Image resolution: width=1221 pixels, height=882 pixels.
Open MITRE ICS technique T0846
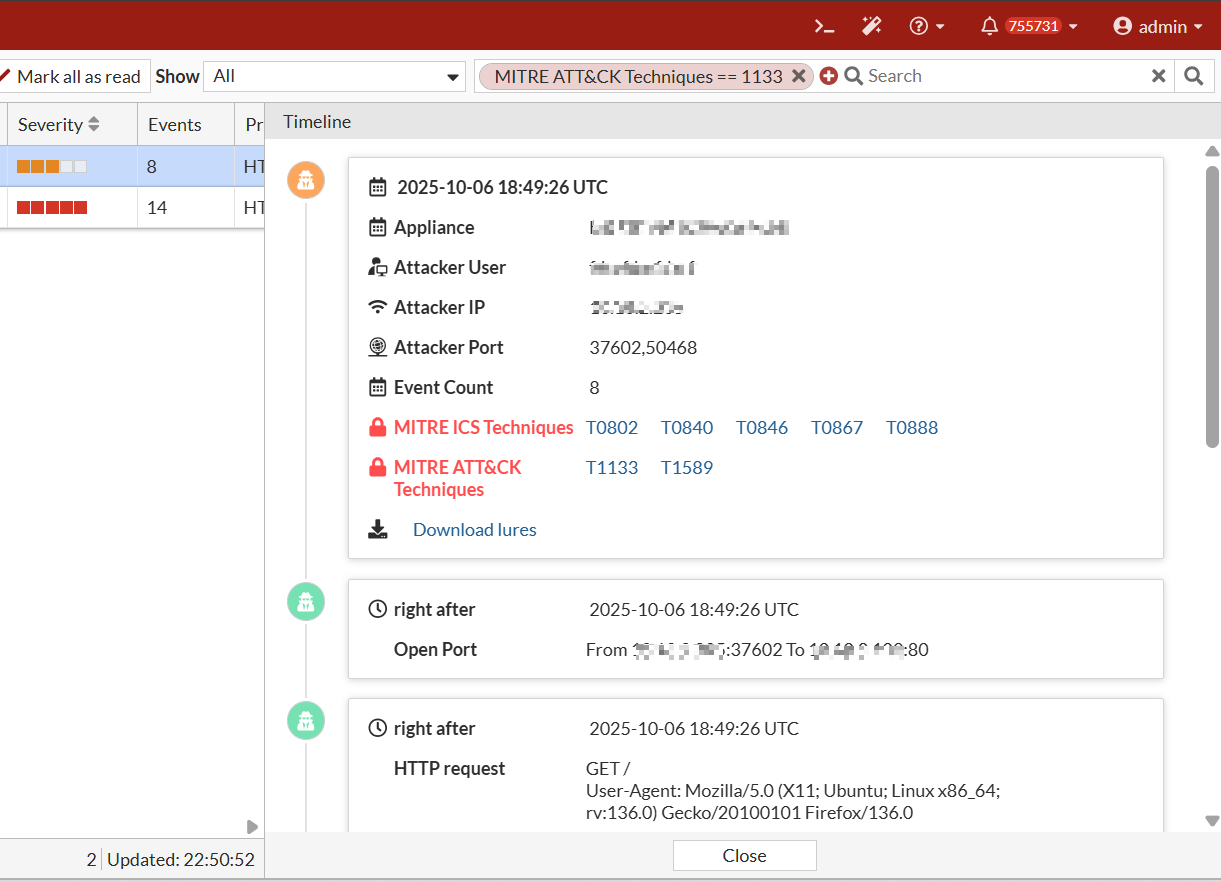coord(762,428)
